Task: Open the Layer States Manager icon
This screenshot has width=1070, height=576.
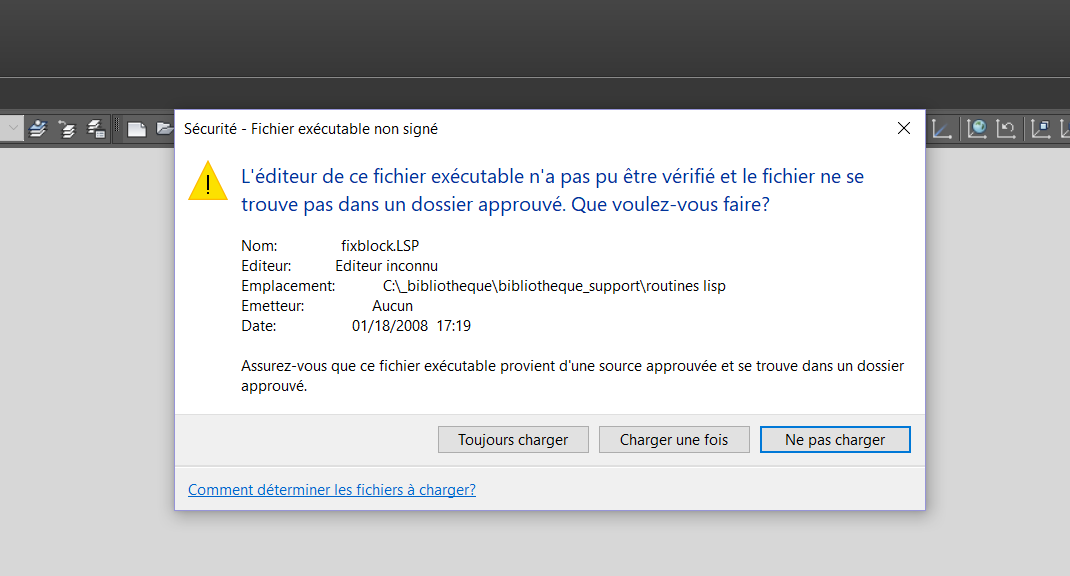Action: click(x=96, y=128)
